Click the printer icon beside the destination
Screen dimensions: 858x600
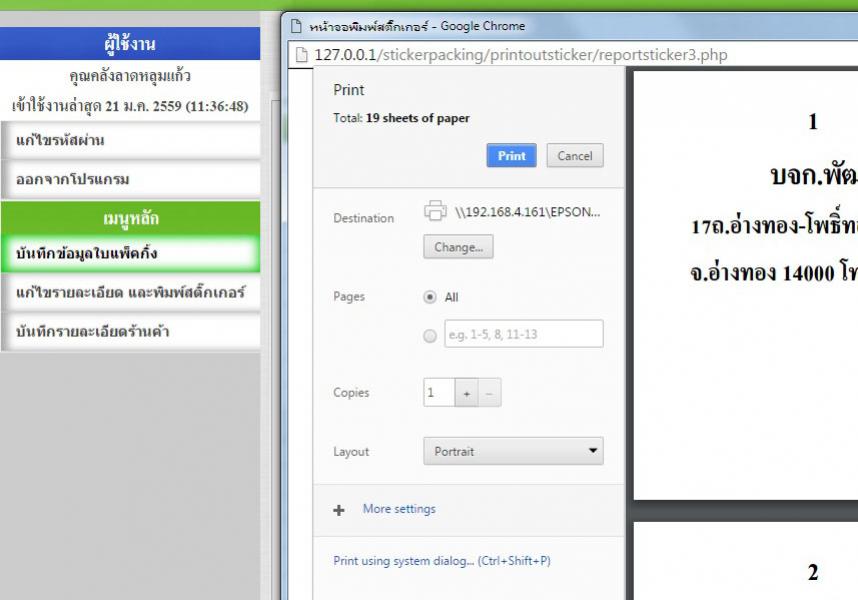[x=436, y=211]
